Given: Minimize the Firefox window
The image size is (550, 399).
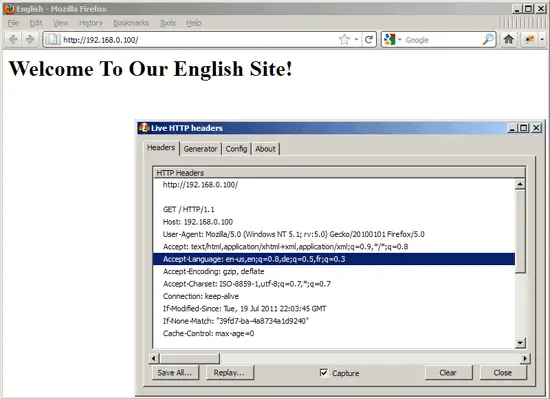Looking at the screenshot, I should (x=517, y=9).
